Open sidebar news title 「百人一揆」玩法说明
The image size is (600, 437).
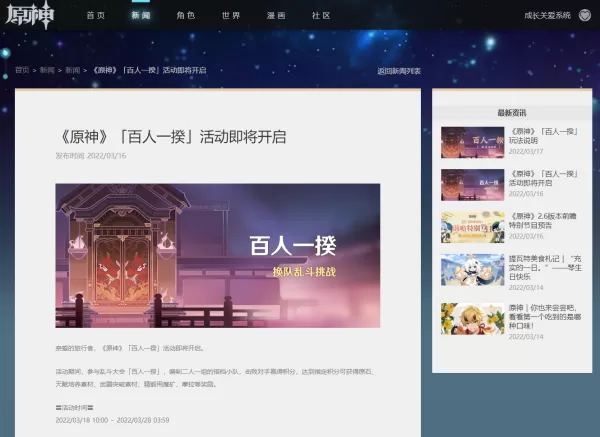543,136
